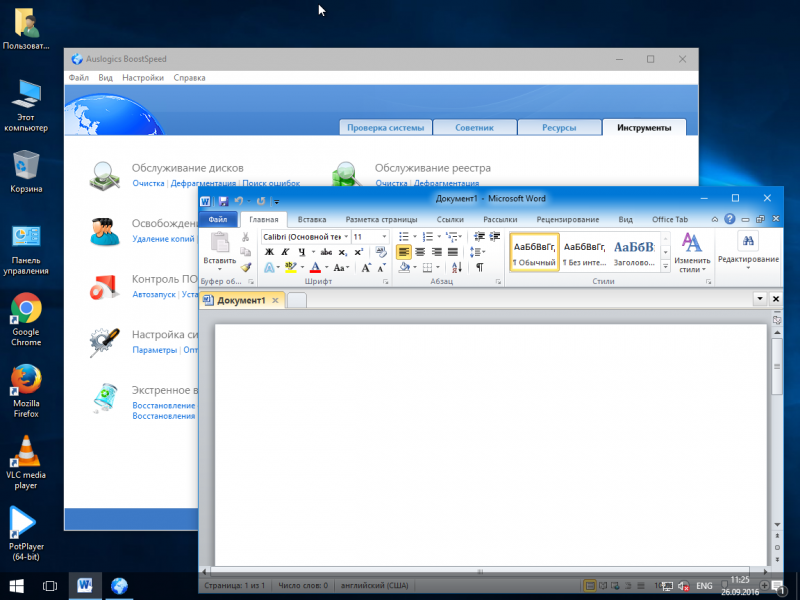
Task: Open the Файл tab in Word
Action: pyautogui.click(x=218, y=219)
